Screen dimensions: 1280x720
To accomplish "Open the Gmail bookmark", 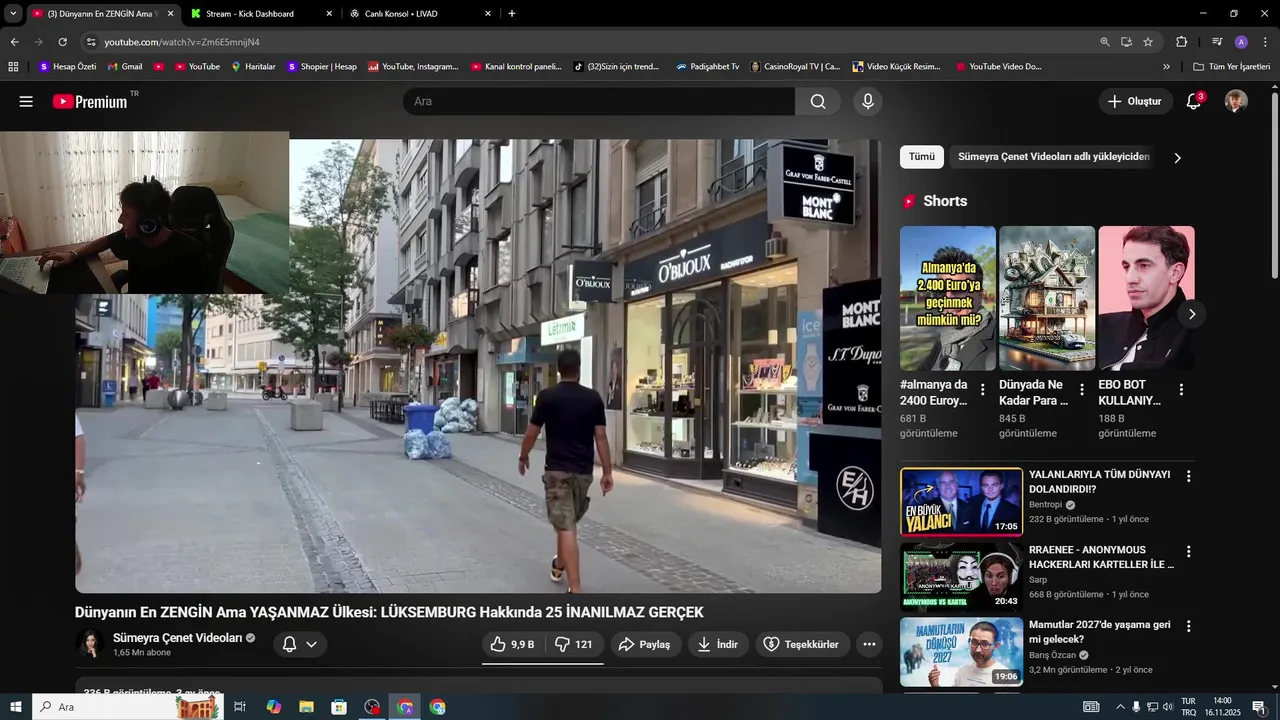I will (124, 67).
